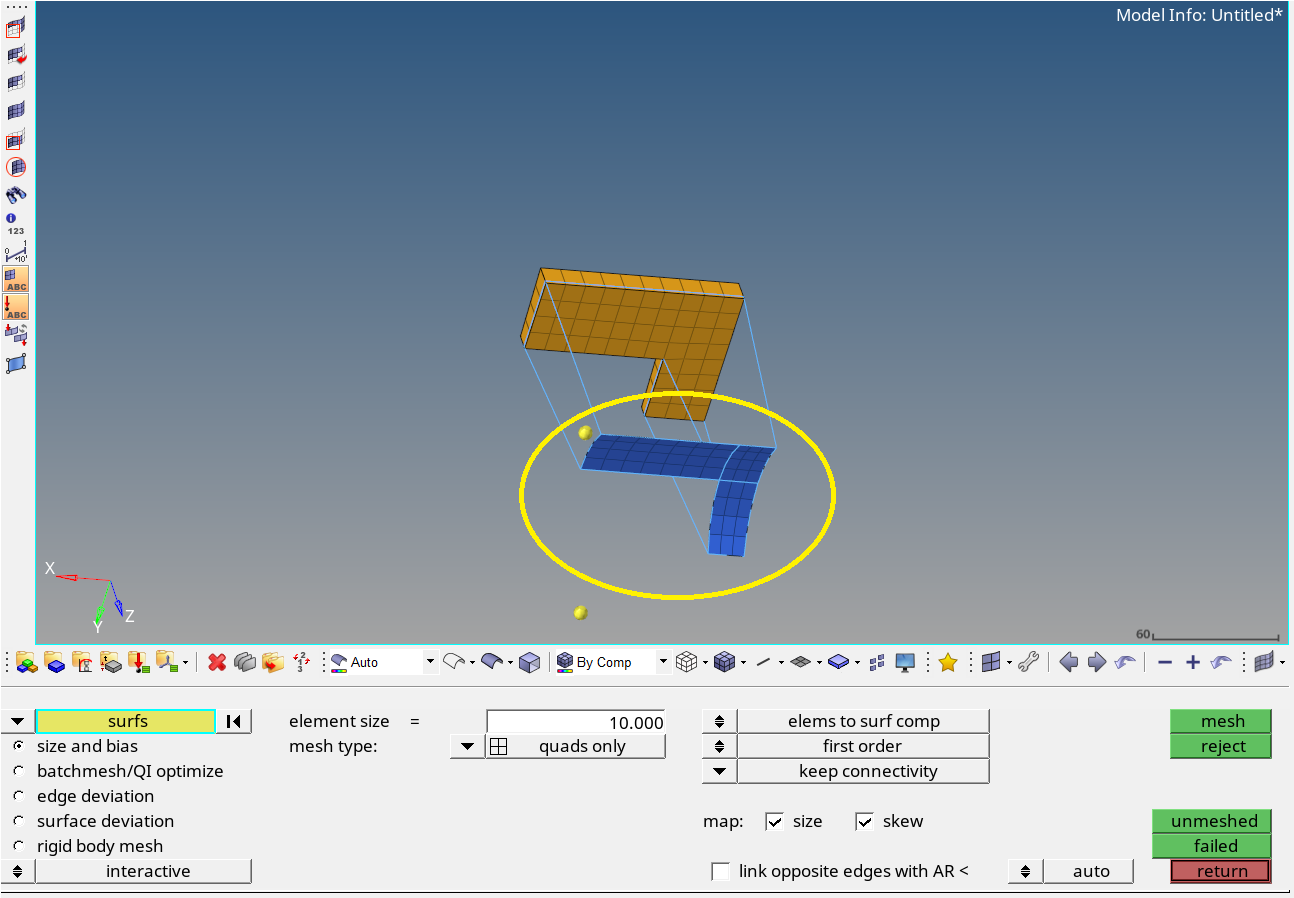Select the edge deviation radio button
Viewport: 1294px width, 898px height.
[19, 796]
